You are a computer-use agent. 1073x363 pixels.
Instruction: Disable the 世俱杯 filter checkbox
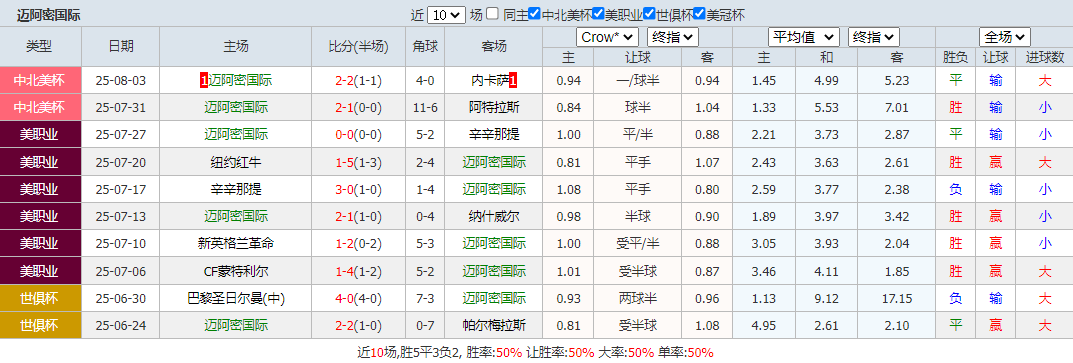[x=648, y=14]
